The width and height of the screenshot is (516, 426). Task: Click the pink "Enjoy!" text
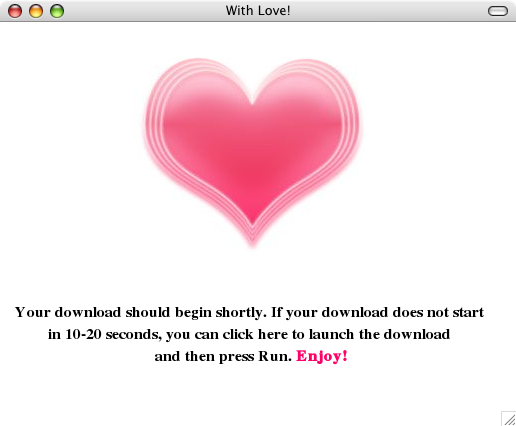(x=322, y=356)
